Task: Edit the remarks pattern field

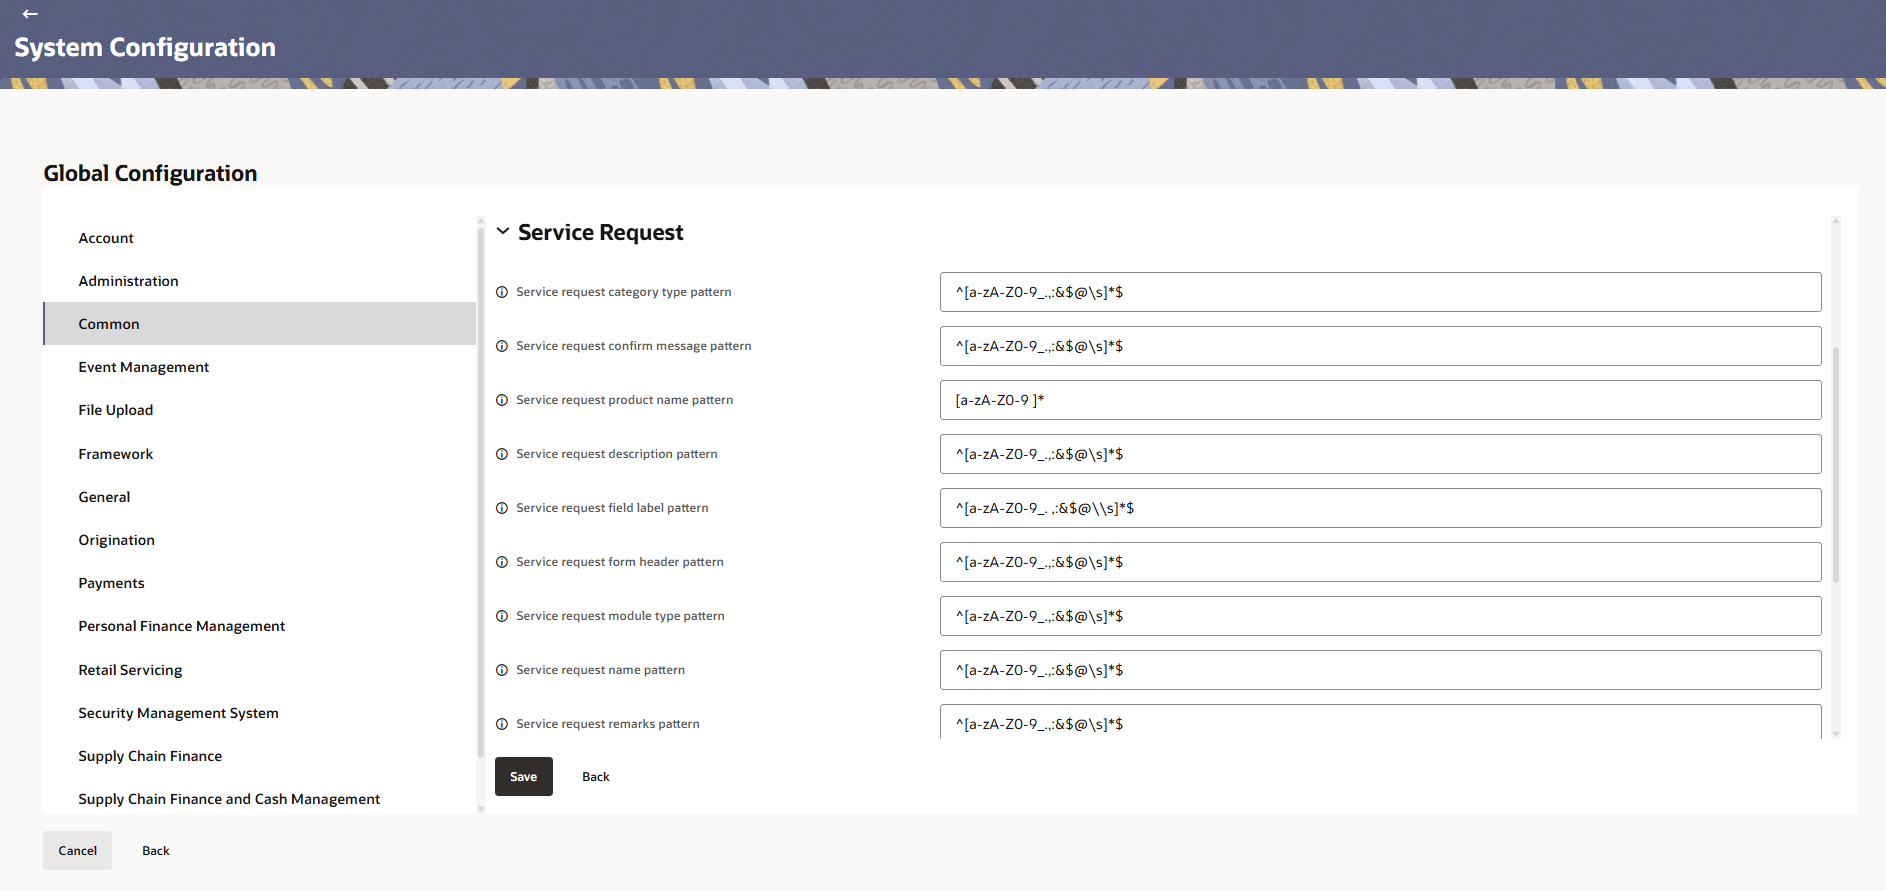Action: pos(1380,722)
